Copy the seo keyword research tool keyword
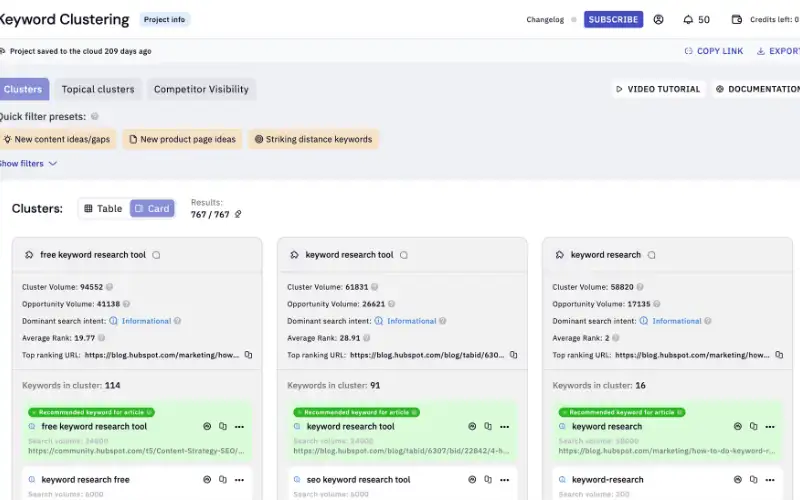 [488, 480]
